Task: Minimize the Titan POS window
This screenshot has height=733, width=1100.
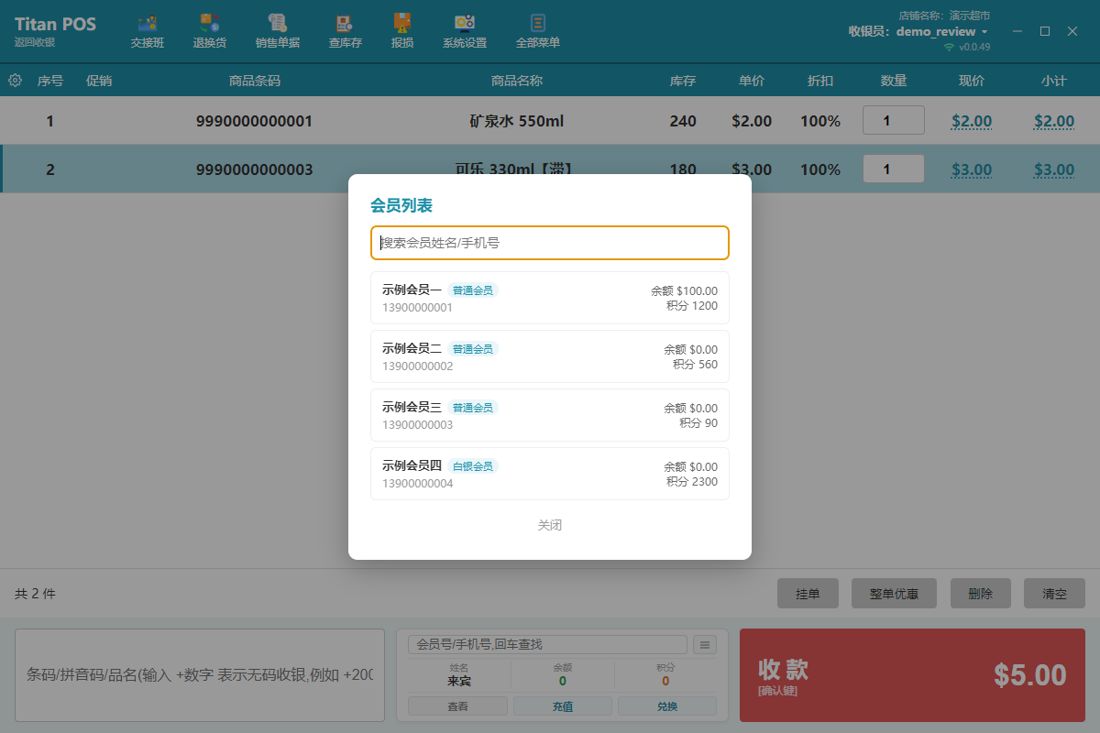Action: [x=1017, y=32]
